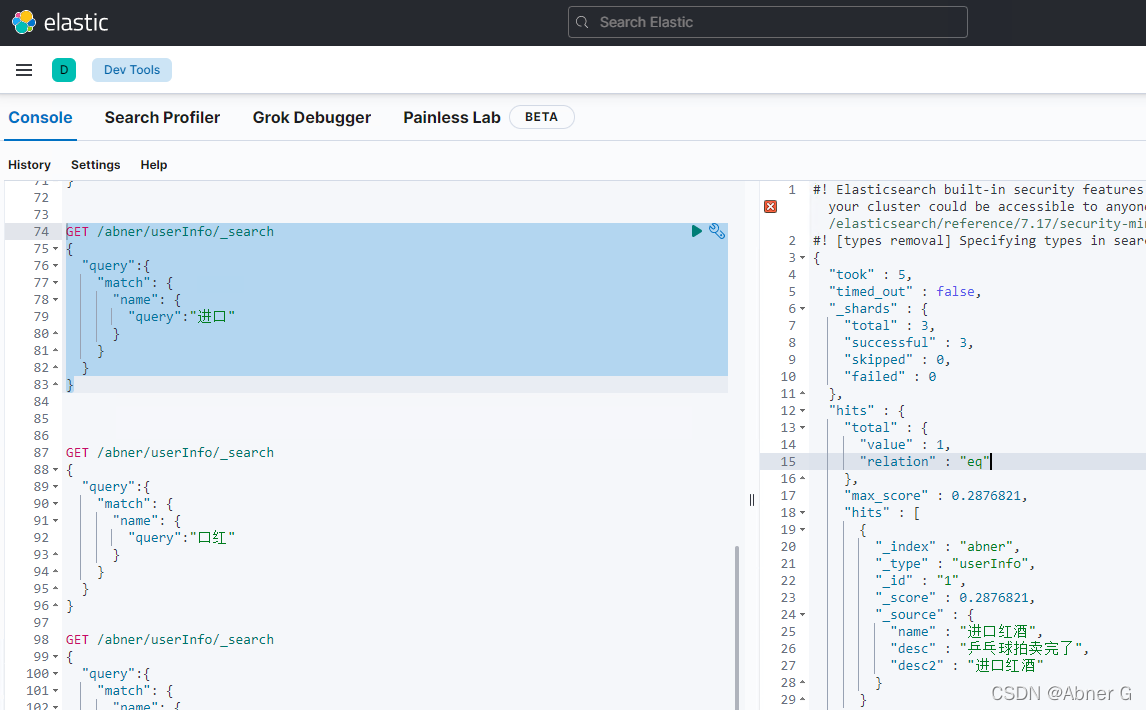Click the editor vertical scrollbar
Screen dimensions: 1146x710
click(737, 627)
